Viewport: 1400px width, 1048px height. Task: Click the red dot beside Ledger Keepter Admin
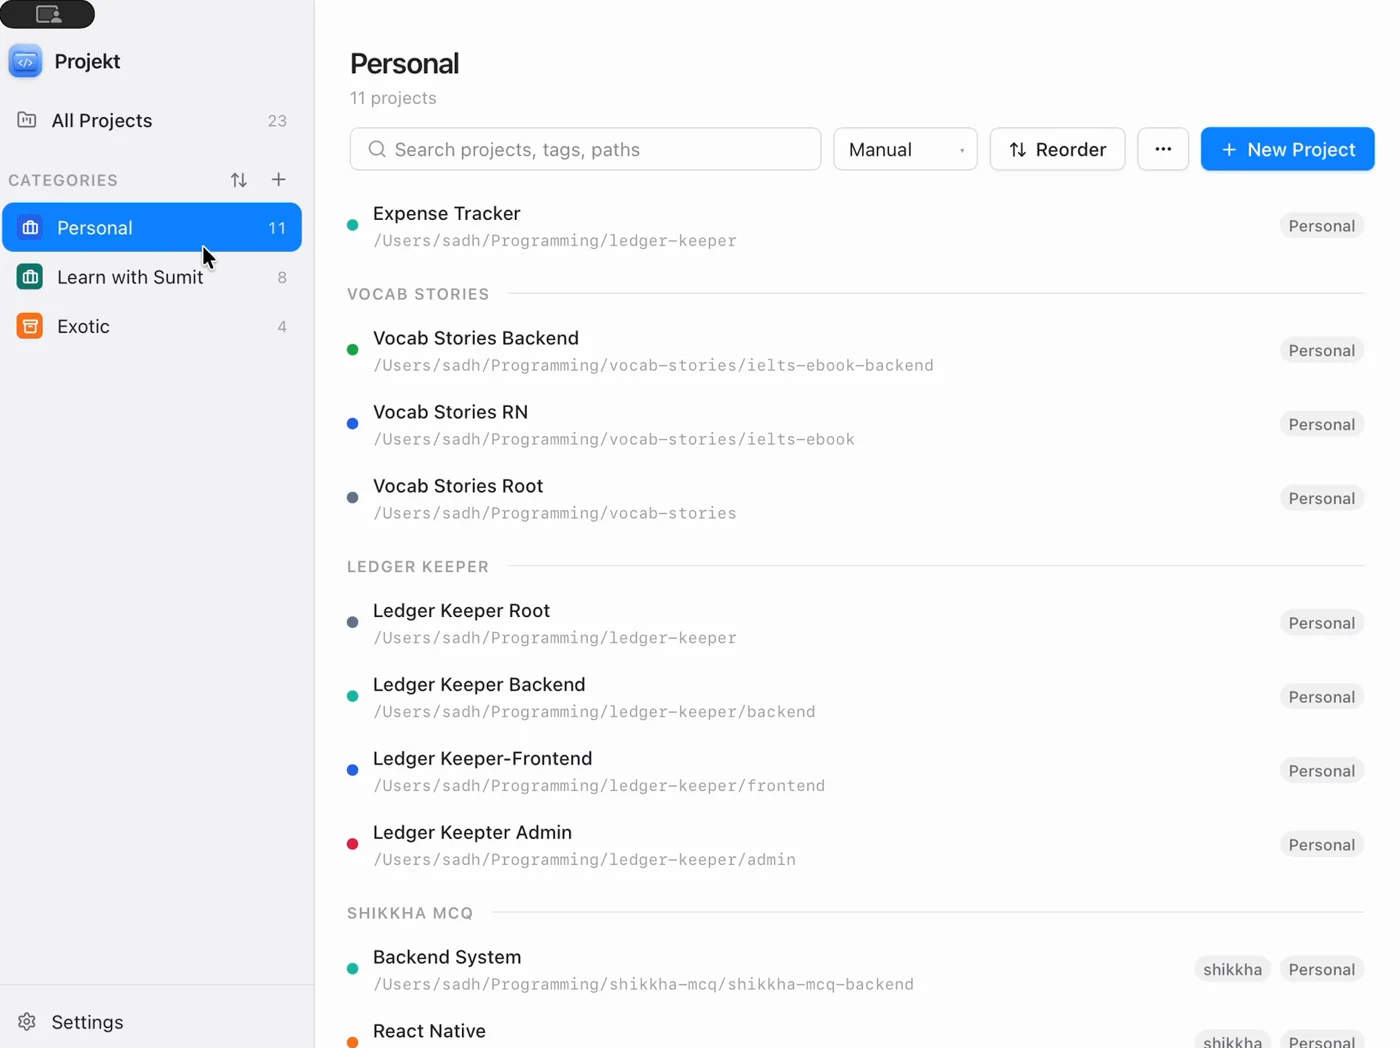[352, 845]
